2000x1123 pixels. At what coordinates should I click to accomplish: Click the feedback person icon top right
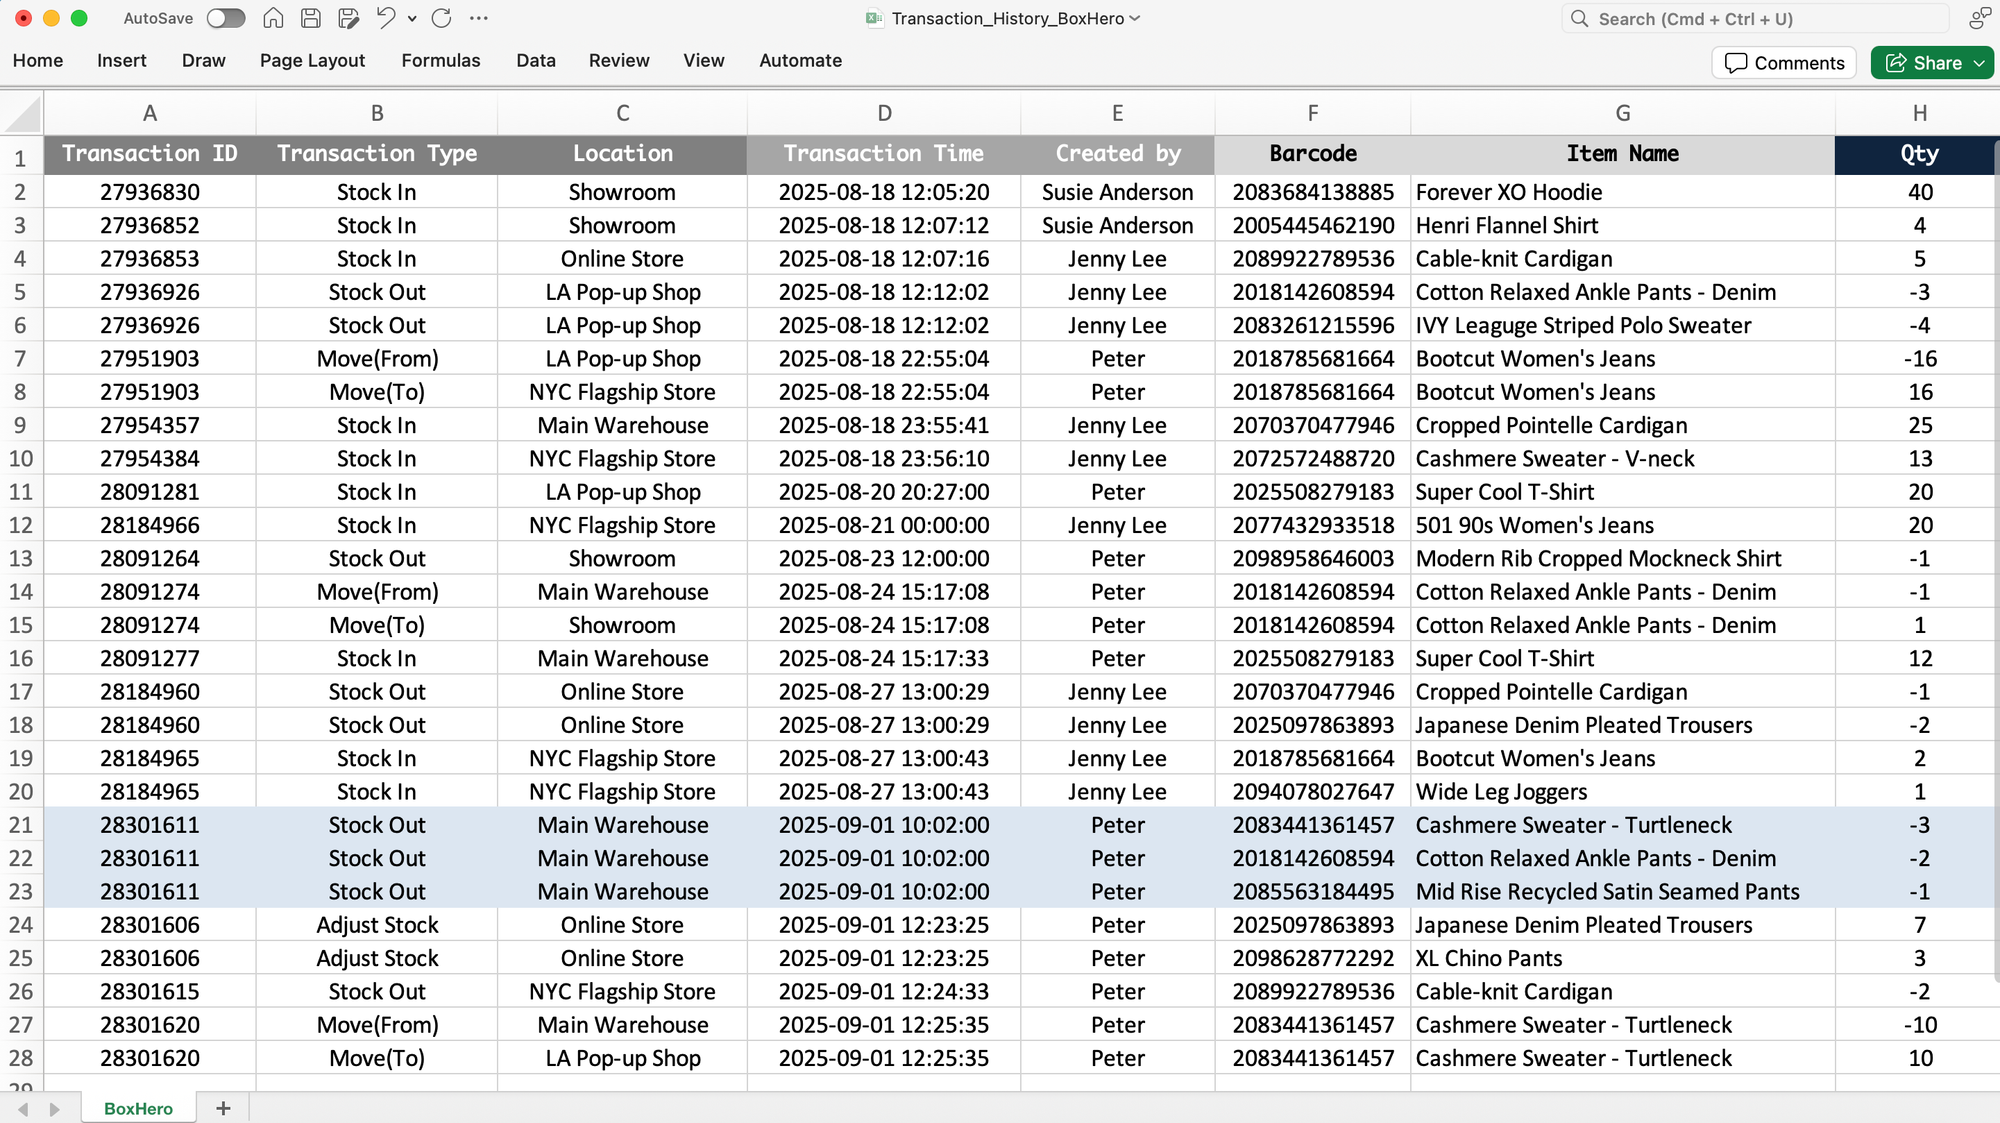click(1979, 18)
